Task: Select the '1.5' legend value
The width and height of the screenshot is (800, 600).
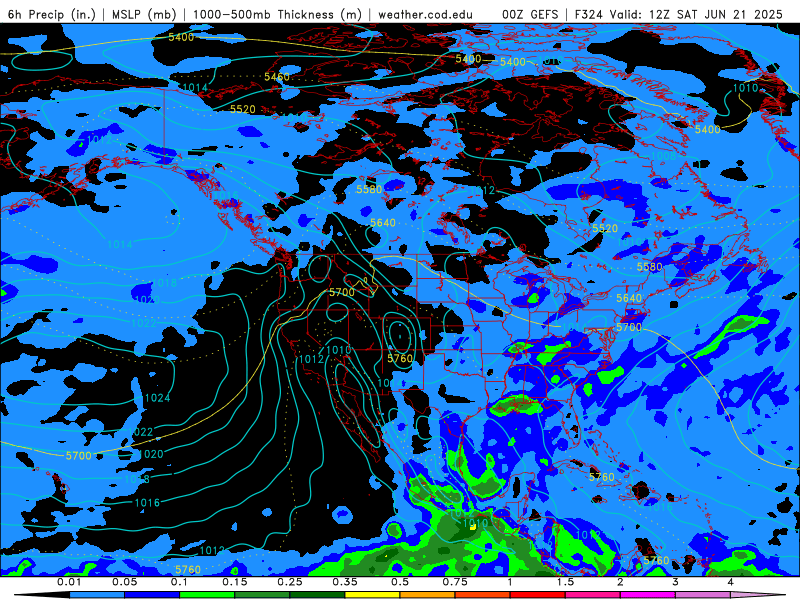Action: [565, 582]
